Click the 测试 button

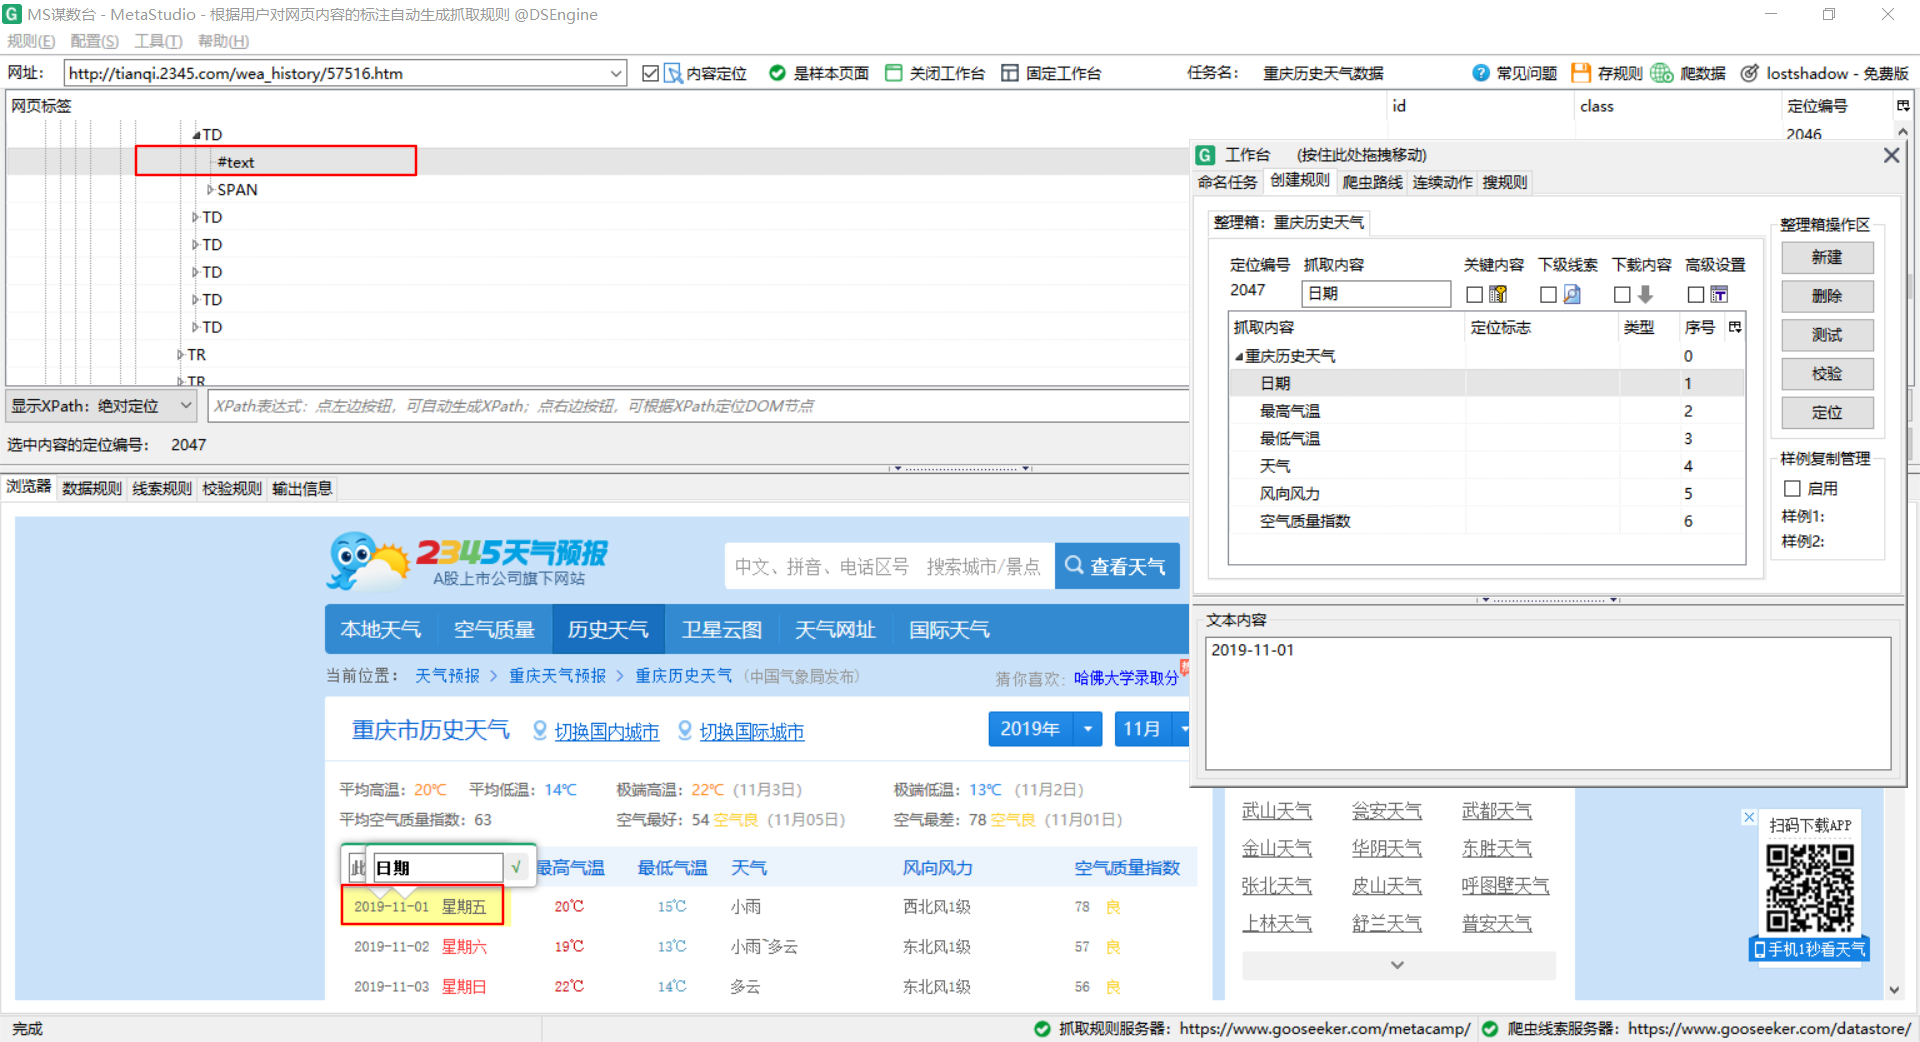[x=1827, y=334]
